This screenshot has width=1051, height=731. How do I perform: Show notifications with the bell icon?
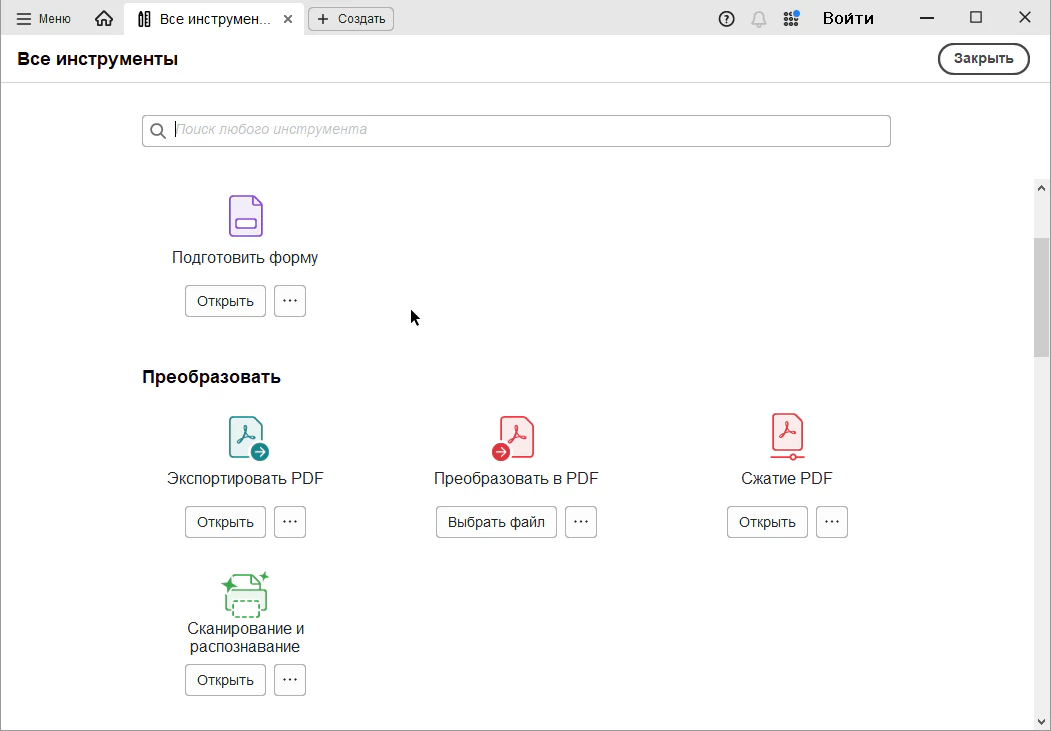tap(759, 19)
